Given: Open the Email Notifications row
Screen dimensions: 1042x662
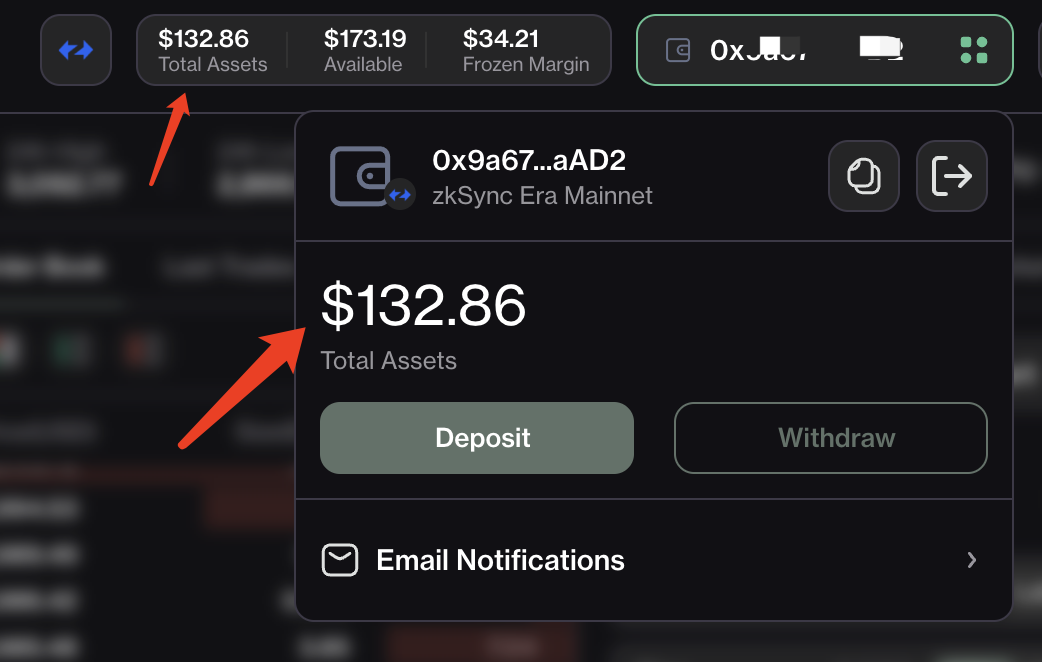Looking at the screenshot, I should 654,560.
